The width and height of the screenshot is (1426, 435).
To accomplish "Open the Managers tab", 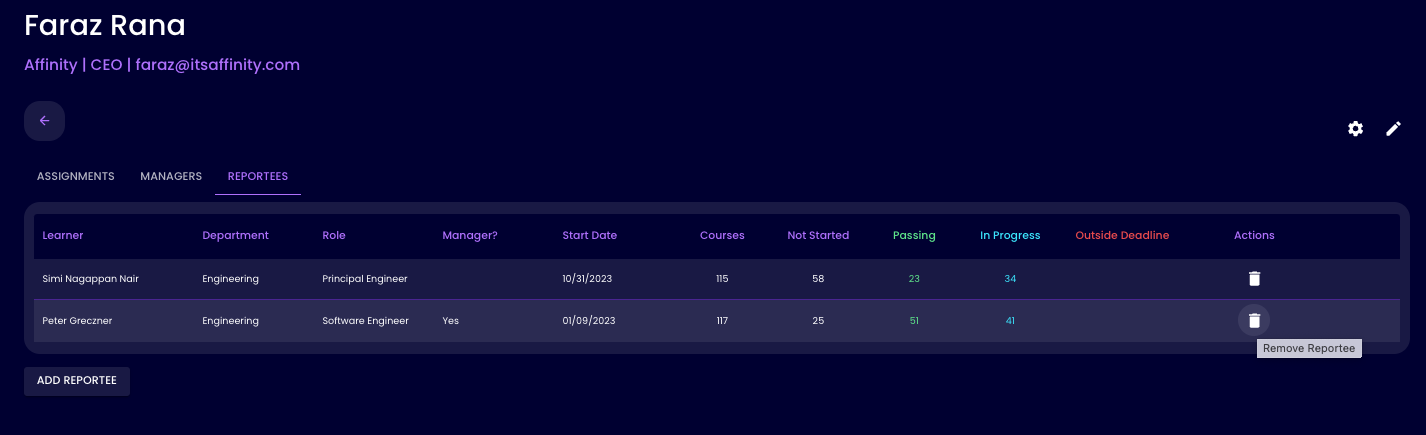I will coord(171,176).
